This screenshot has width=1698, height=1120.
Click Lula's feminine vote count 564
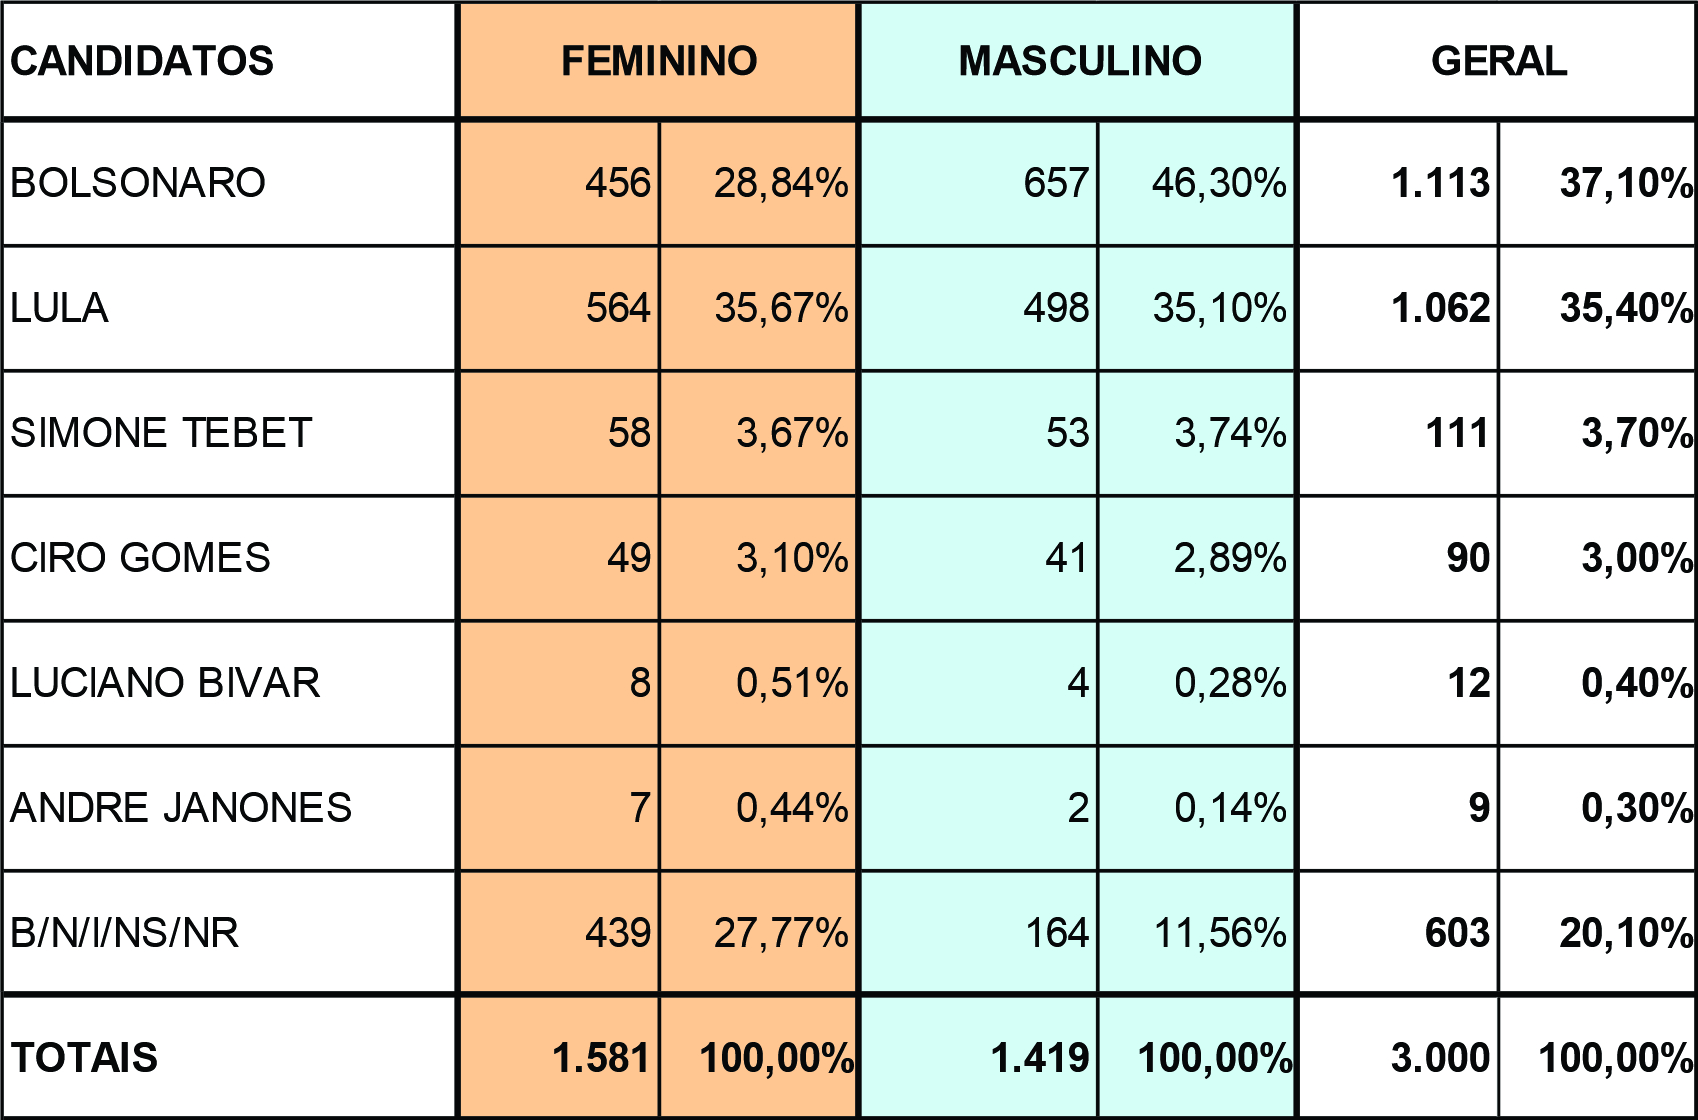tap(559, 308)
